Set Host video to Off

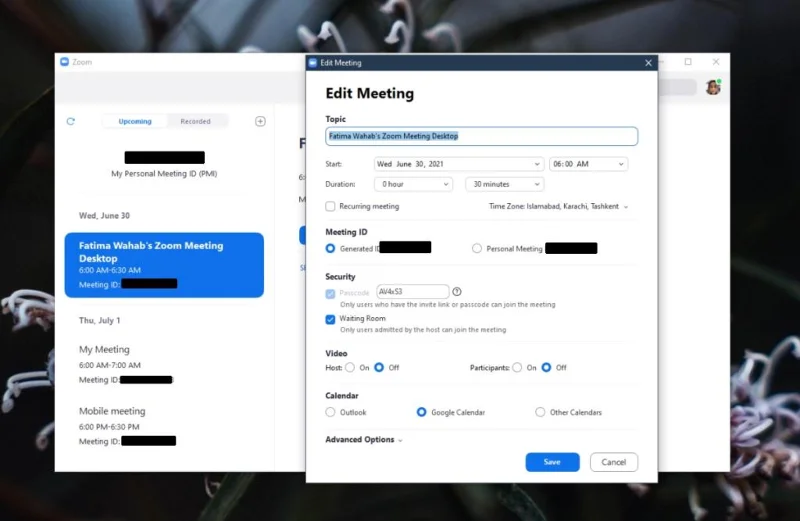point(379,367)
